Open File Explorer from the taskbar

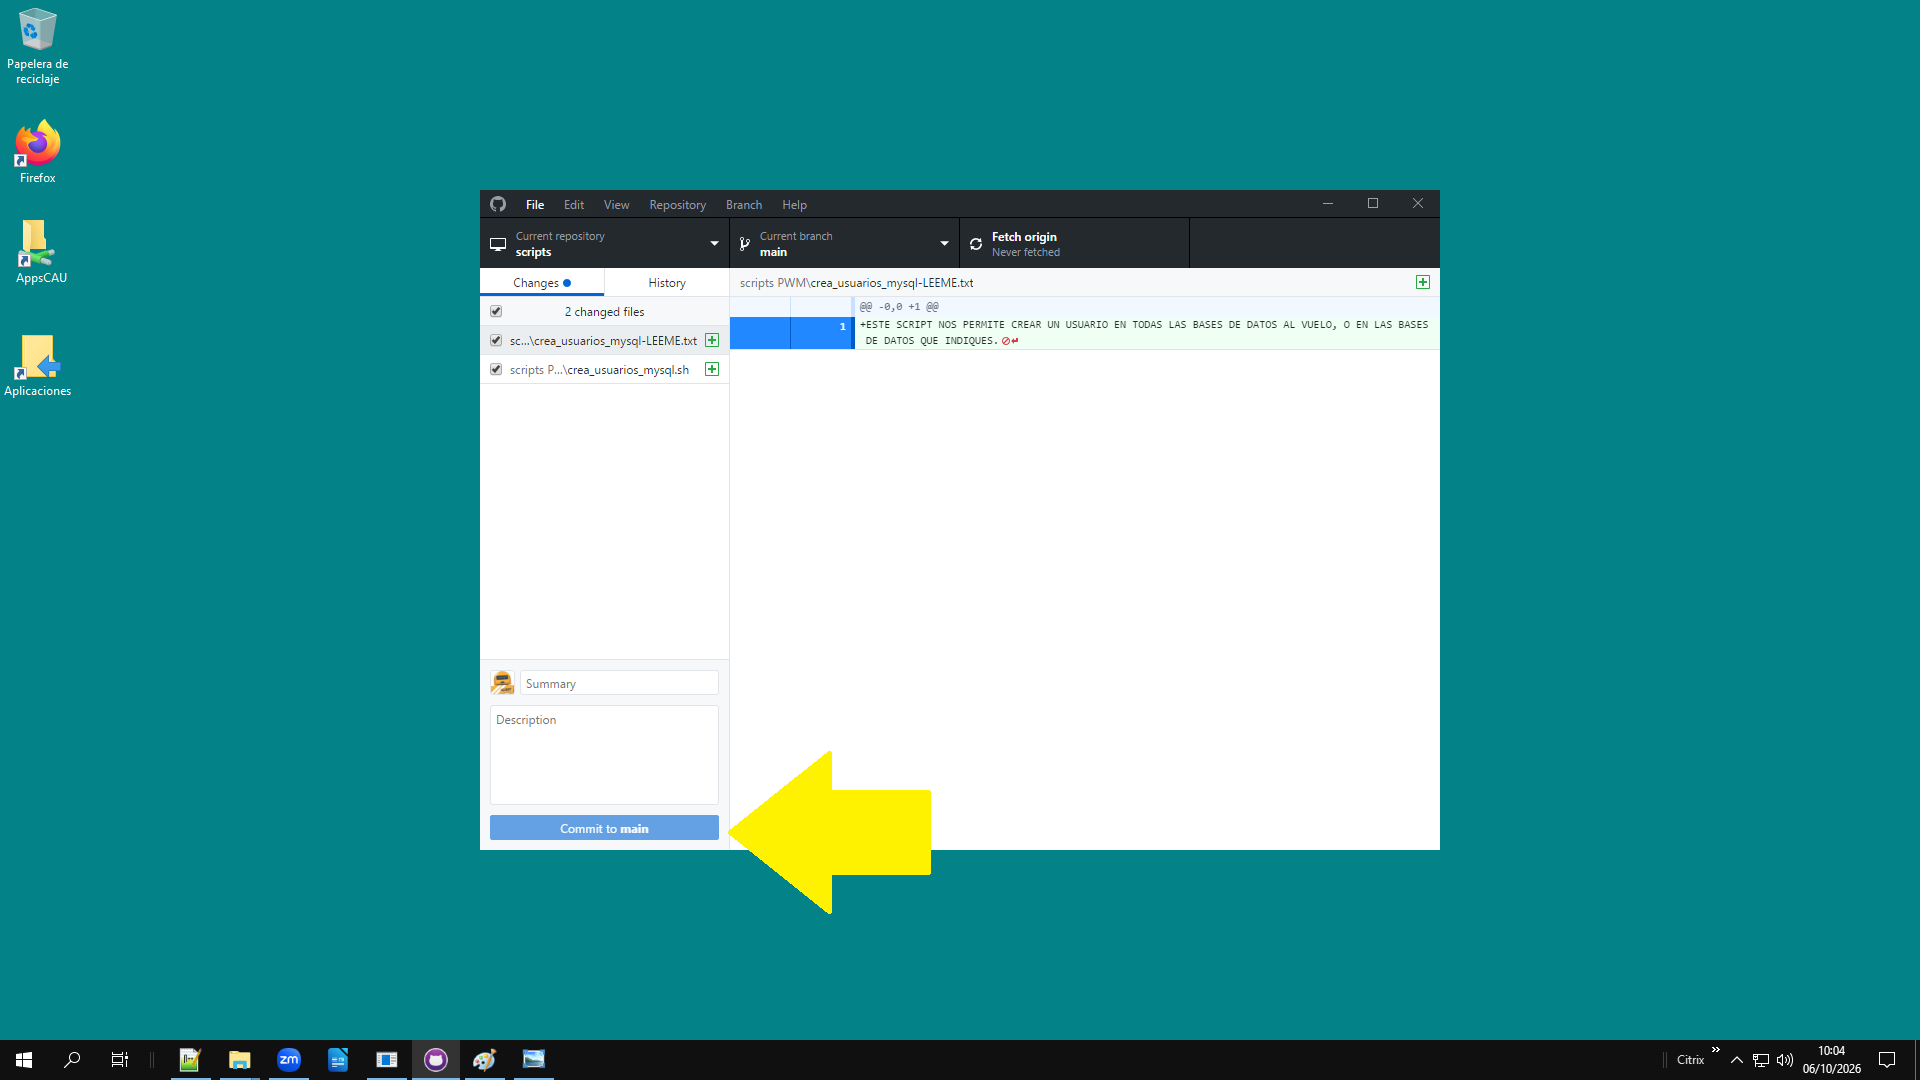pos(239,1060)
